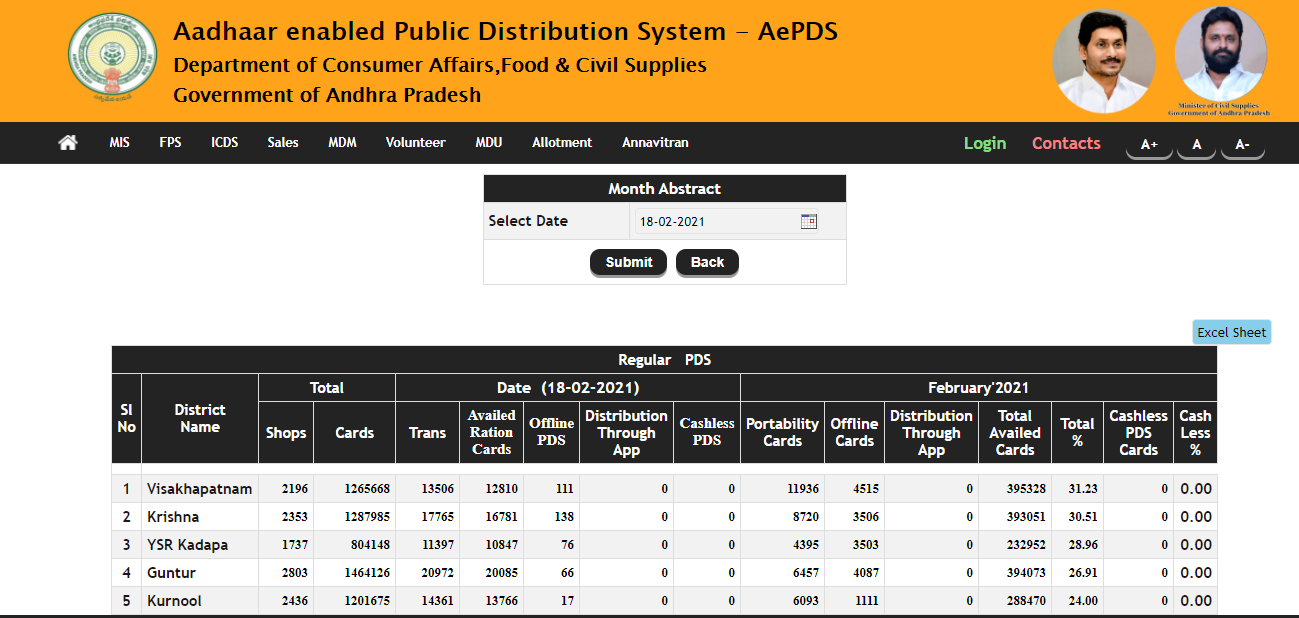Open the Sales menu
This screenshot has height=618, width=1299.
[x=283, y=143]
